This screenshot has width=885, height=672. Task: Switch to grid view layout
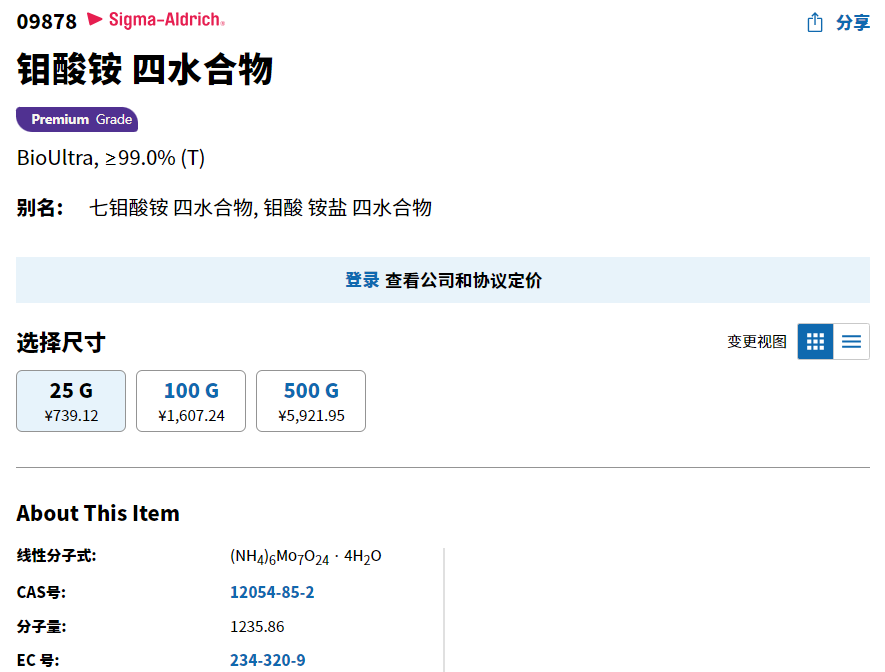tap(815, 342)
